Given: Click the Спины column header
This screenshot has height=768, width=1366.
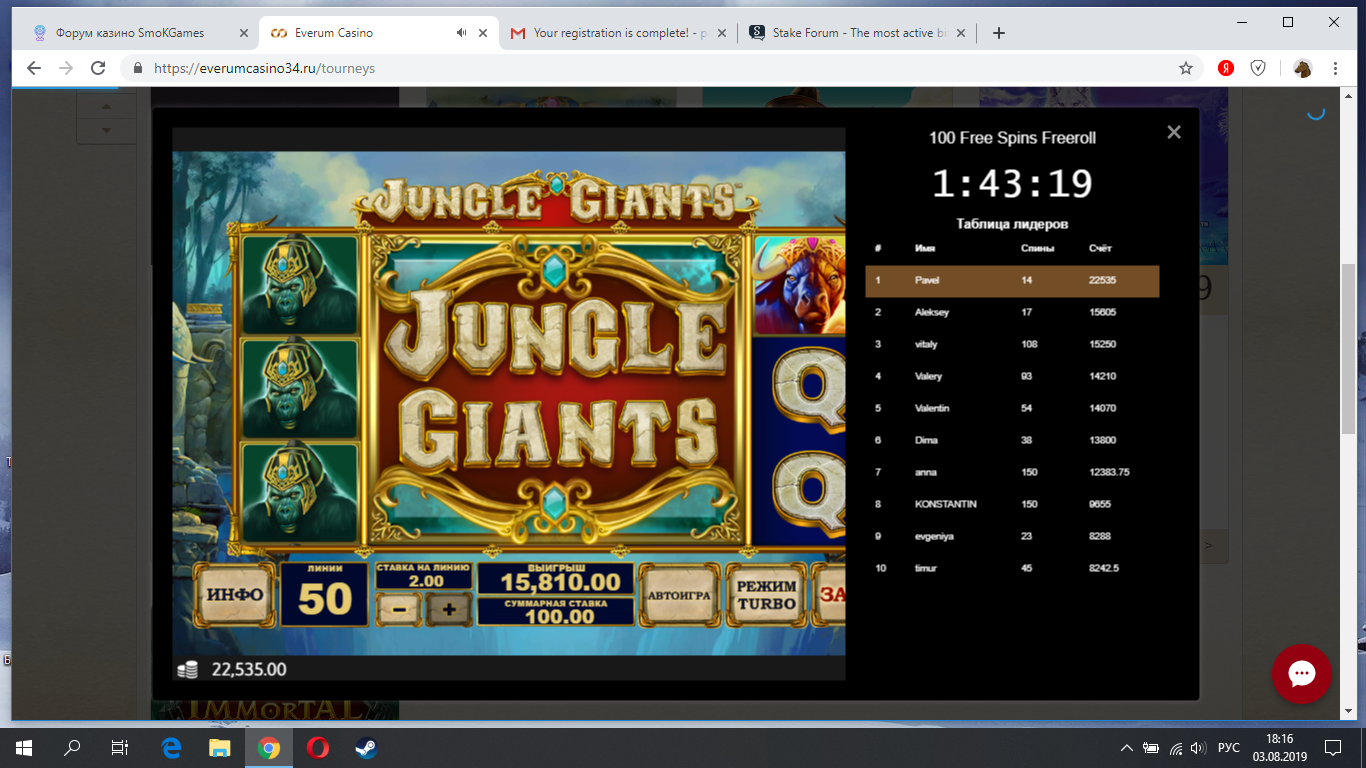Looking at the screenshot, I should click(1036, 248).
